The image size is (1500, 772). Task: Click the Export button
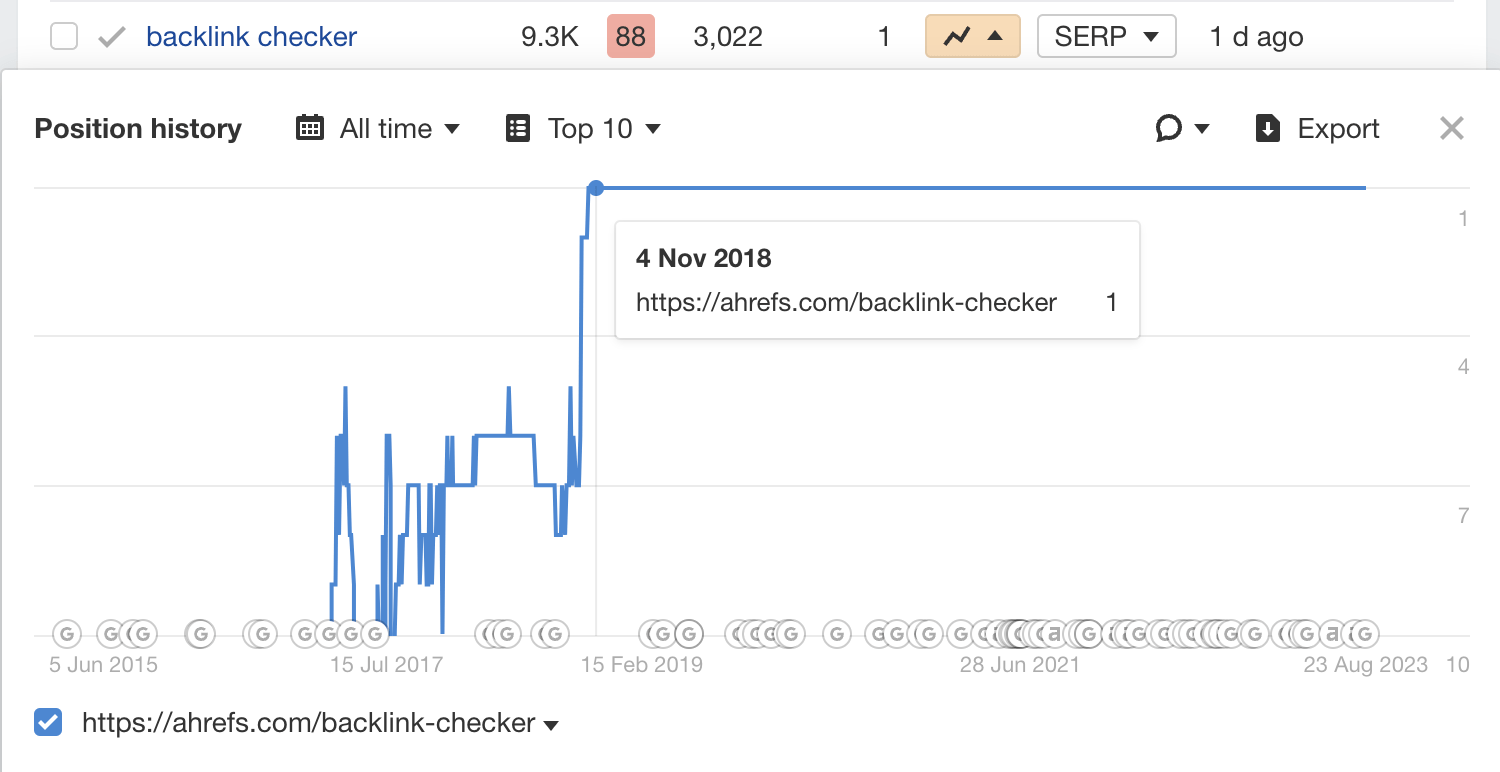pos(1337,128)
